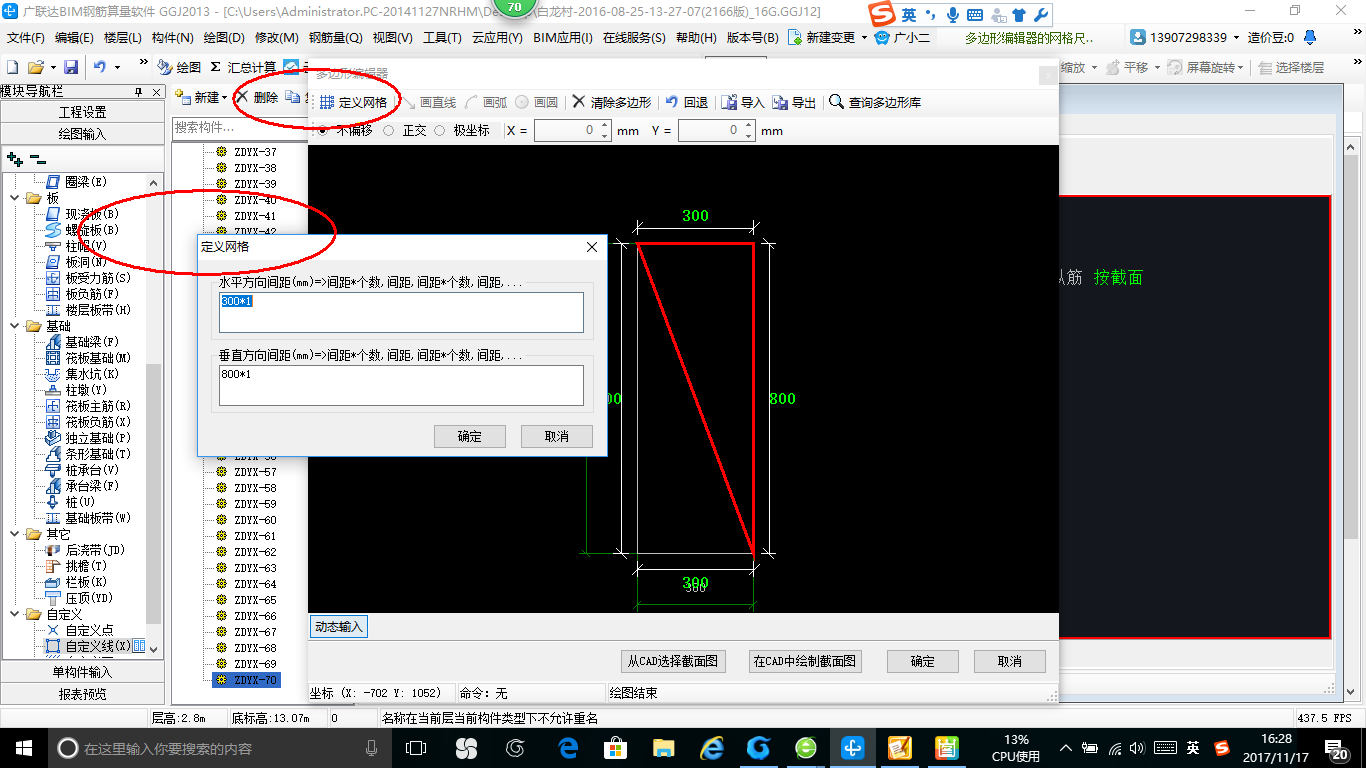Click 报表预览 navigation button
Screen dimensions: 1366x768
pos(82,693)
